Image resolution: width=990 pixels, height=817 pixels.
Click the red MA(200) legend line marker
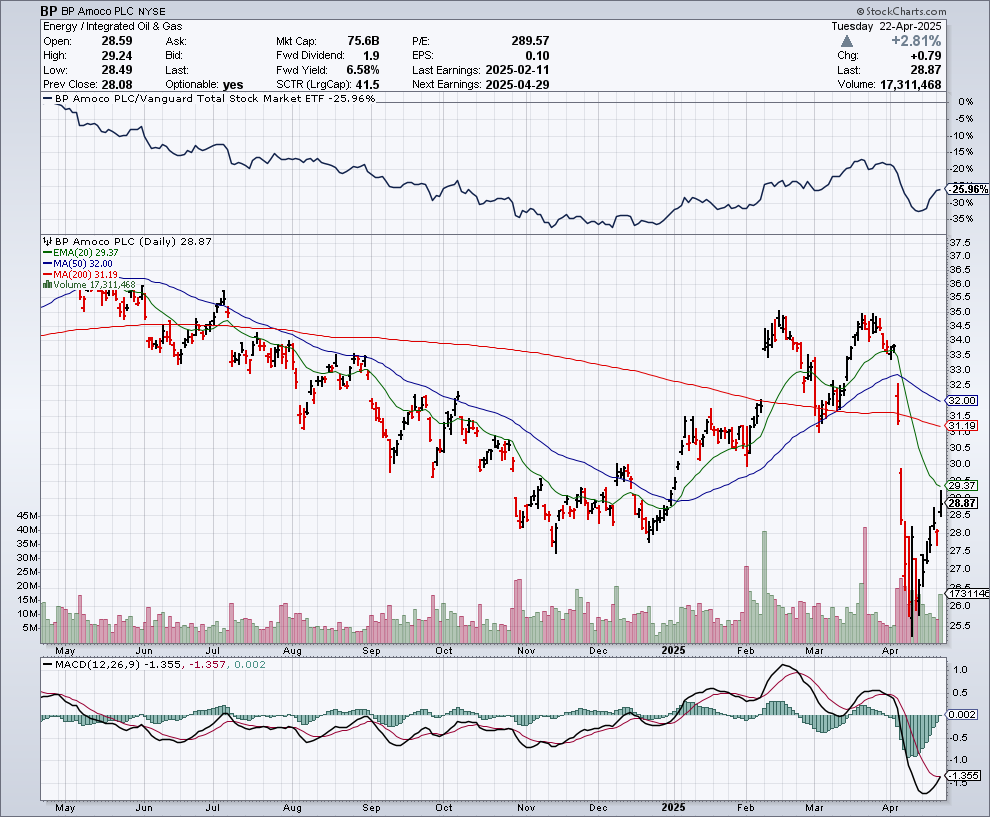45,274
